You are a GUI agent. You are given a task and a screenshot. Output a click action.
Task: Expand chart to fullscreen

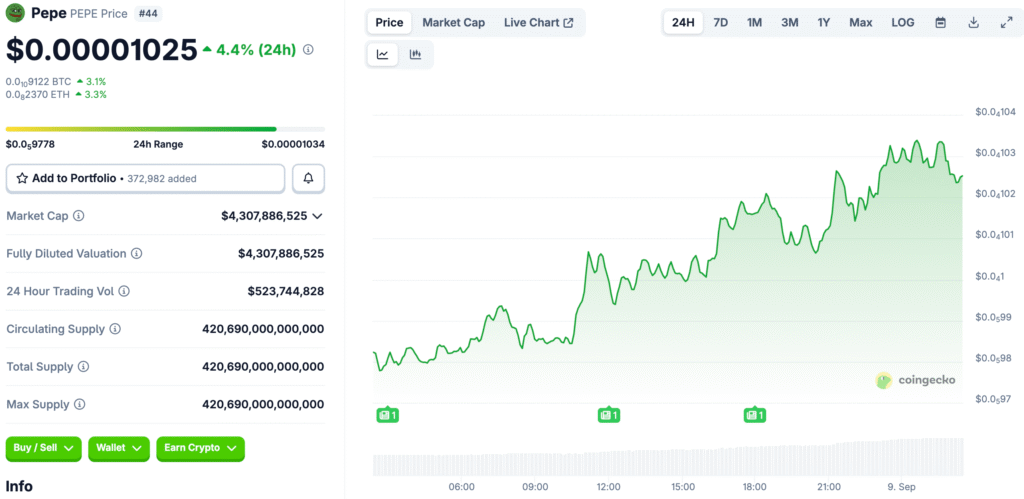pos(1006,23)
